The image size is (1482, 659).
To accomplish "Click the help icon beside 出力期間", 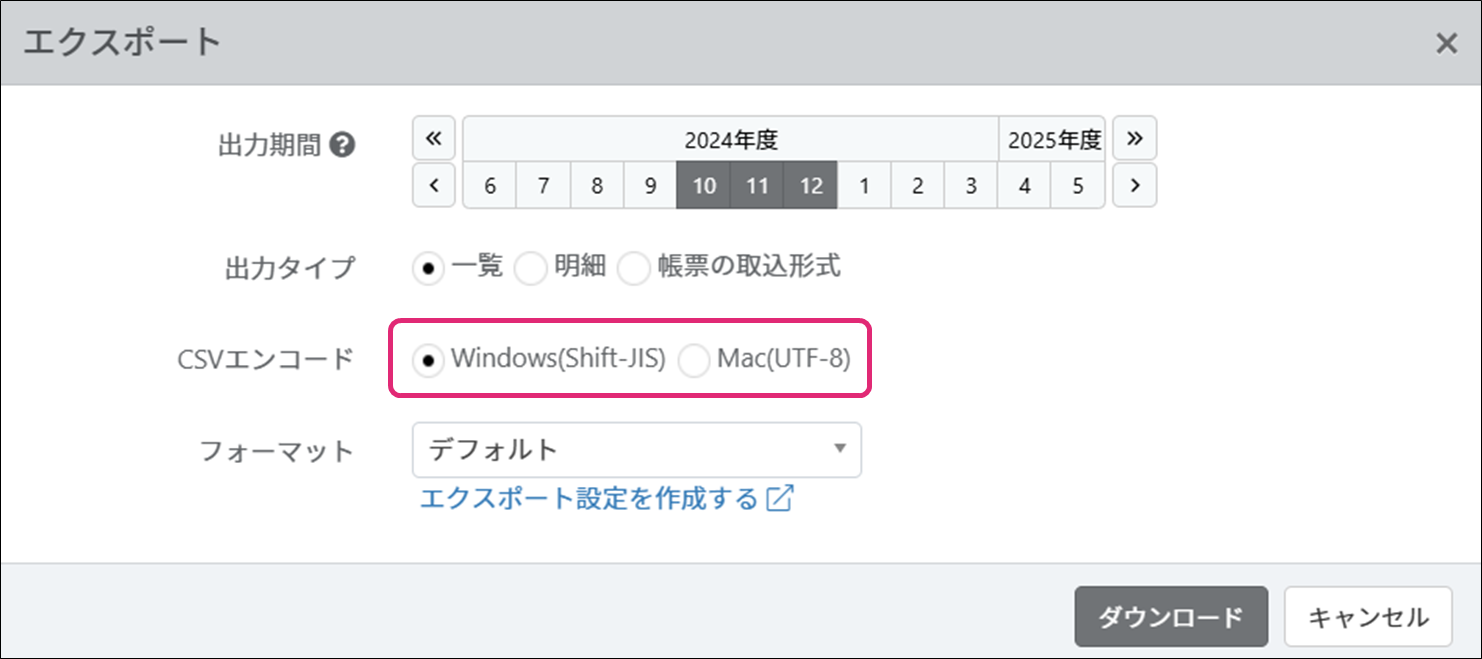I will point(342,146).
